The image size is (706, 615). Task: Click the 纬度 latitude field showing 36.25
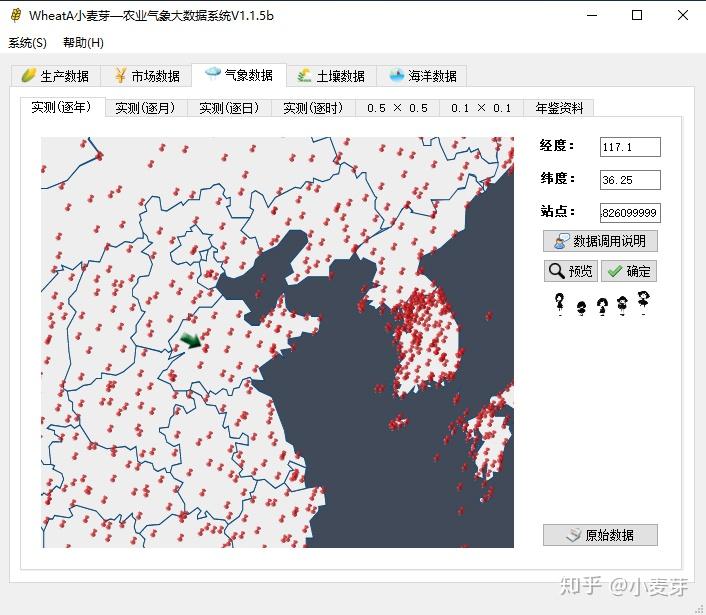[x=630, y=180]
